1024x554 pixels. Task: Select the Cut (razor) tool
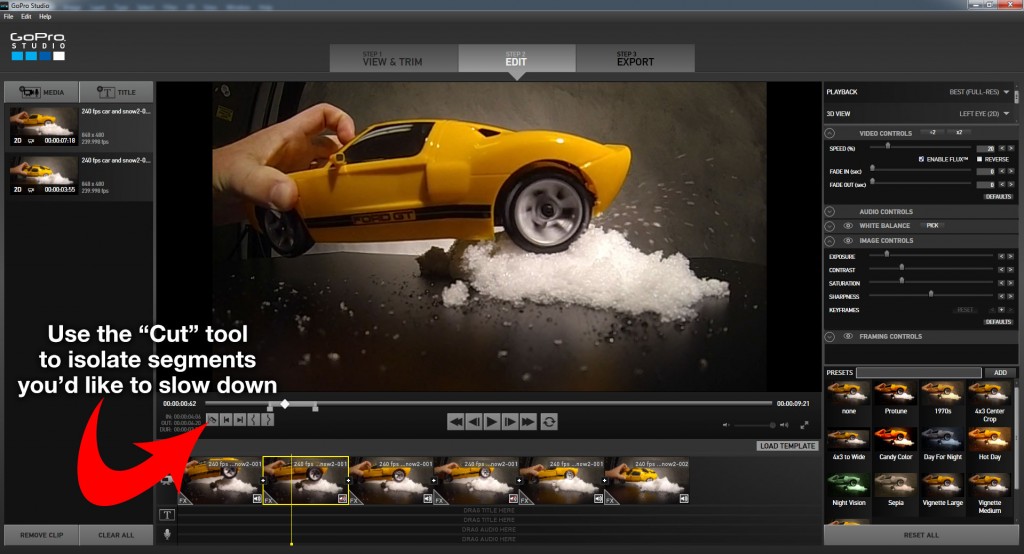[x=213, y=420]
